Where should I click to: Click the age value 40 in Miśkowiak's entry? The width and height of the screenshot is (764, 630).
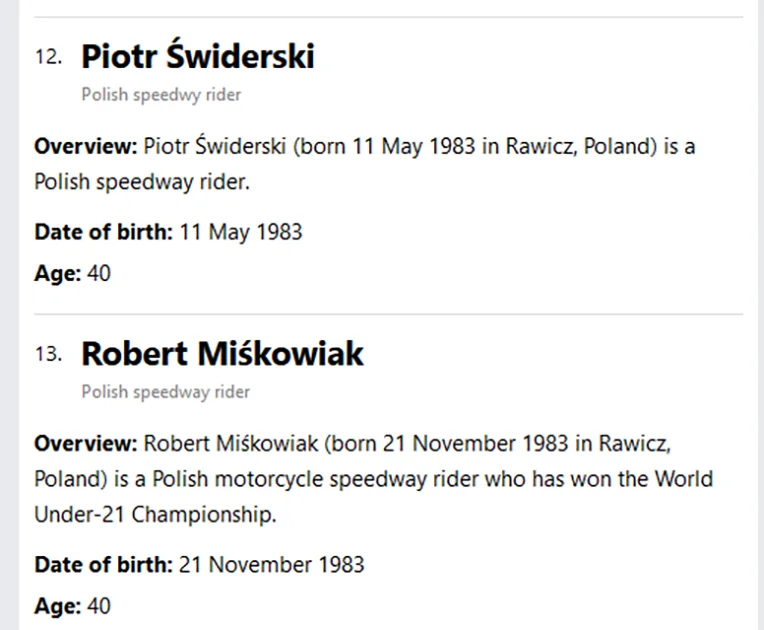pos(99,606)
